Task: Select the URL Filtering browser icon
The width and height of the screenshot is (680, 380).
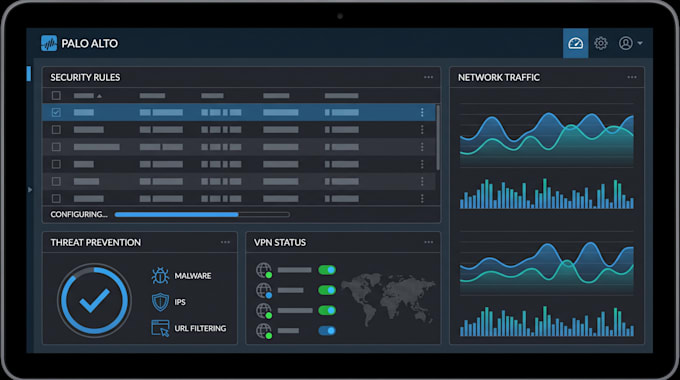Action: (x=160, y=328)
